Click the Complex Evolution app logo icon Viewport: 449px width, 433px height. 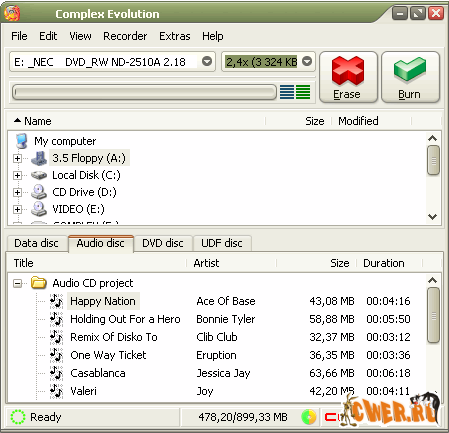point(12,13)
